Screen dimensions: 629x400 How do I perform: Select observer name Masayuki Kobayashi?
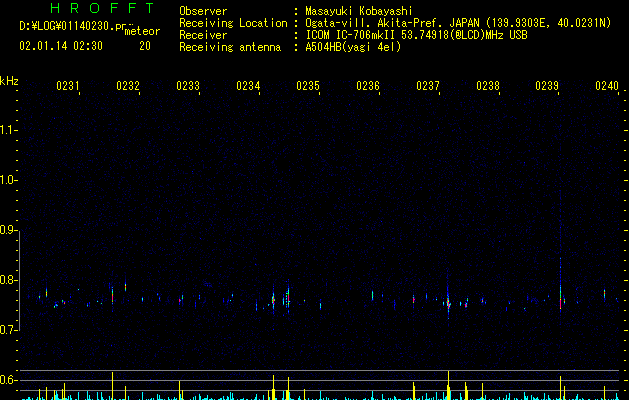tap(359, 11)
